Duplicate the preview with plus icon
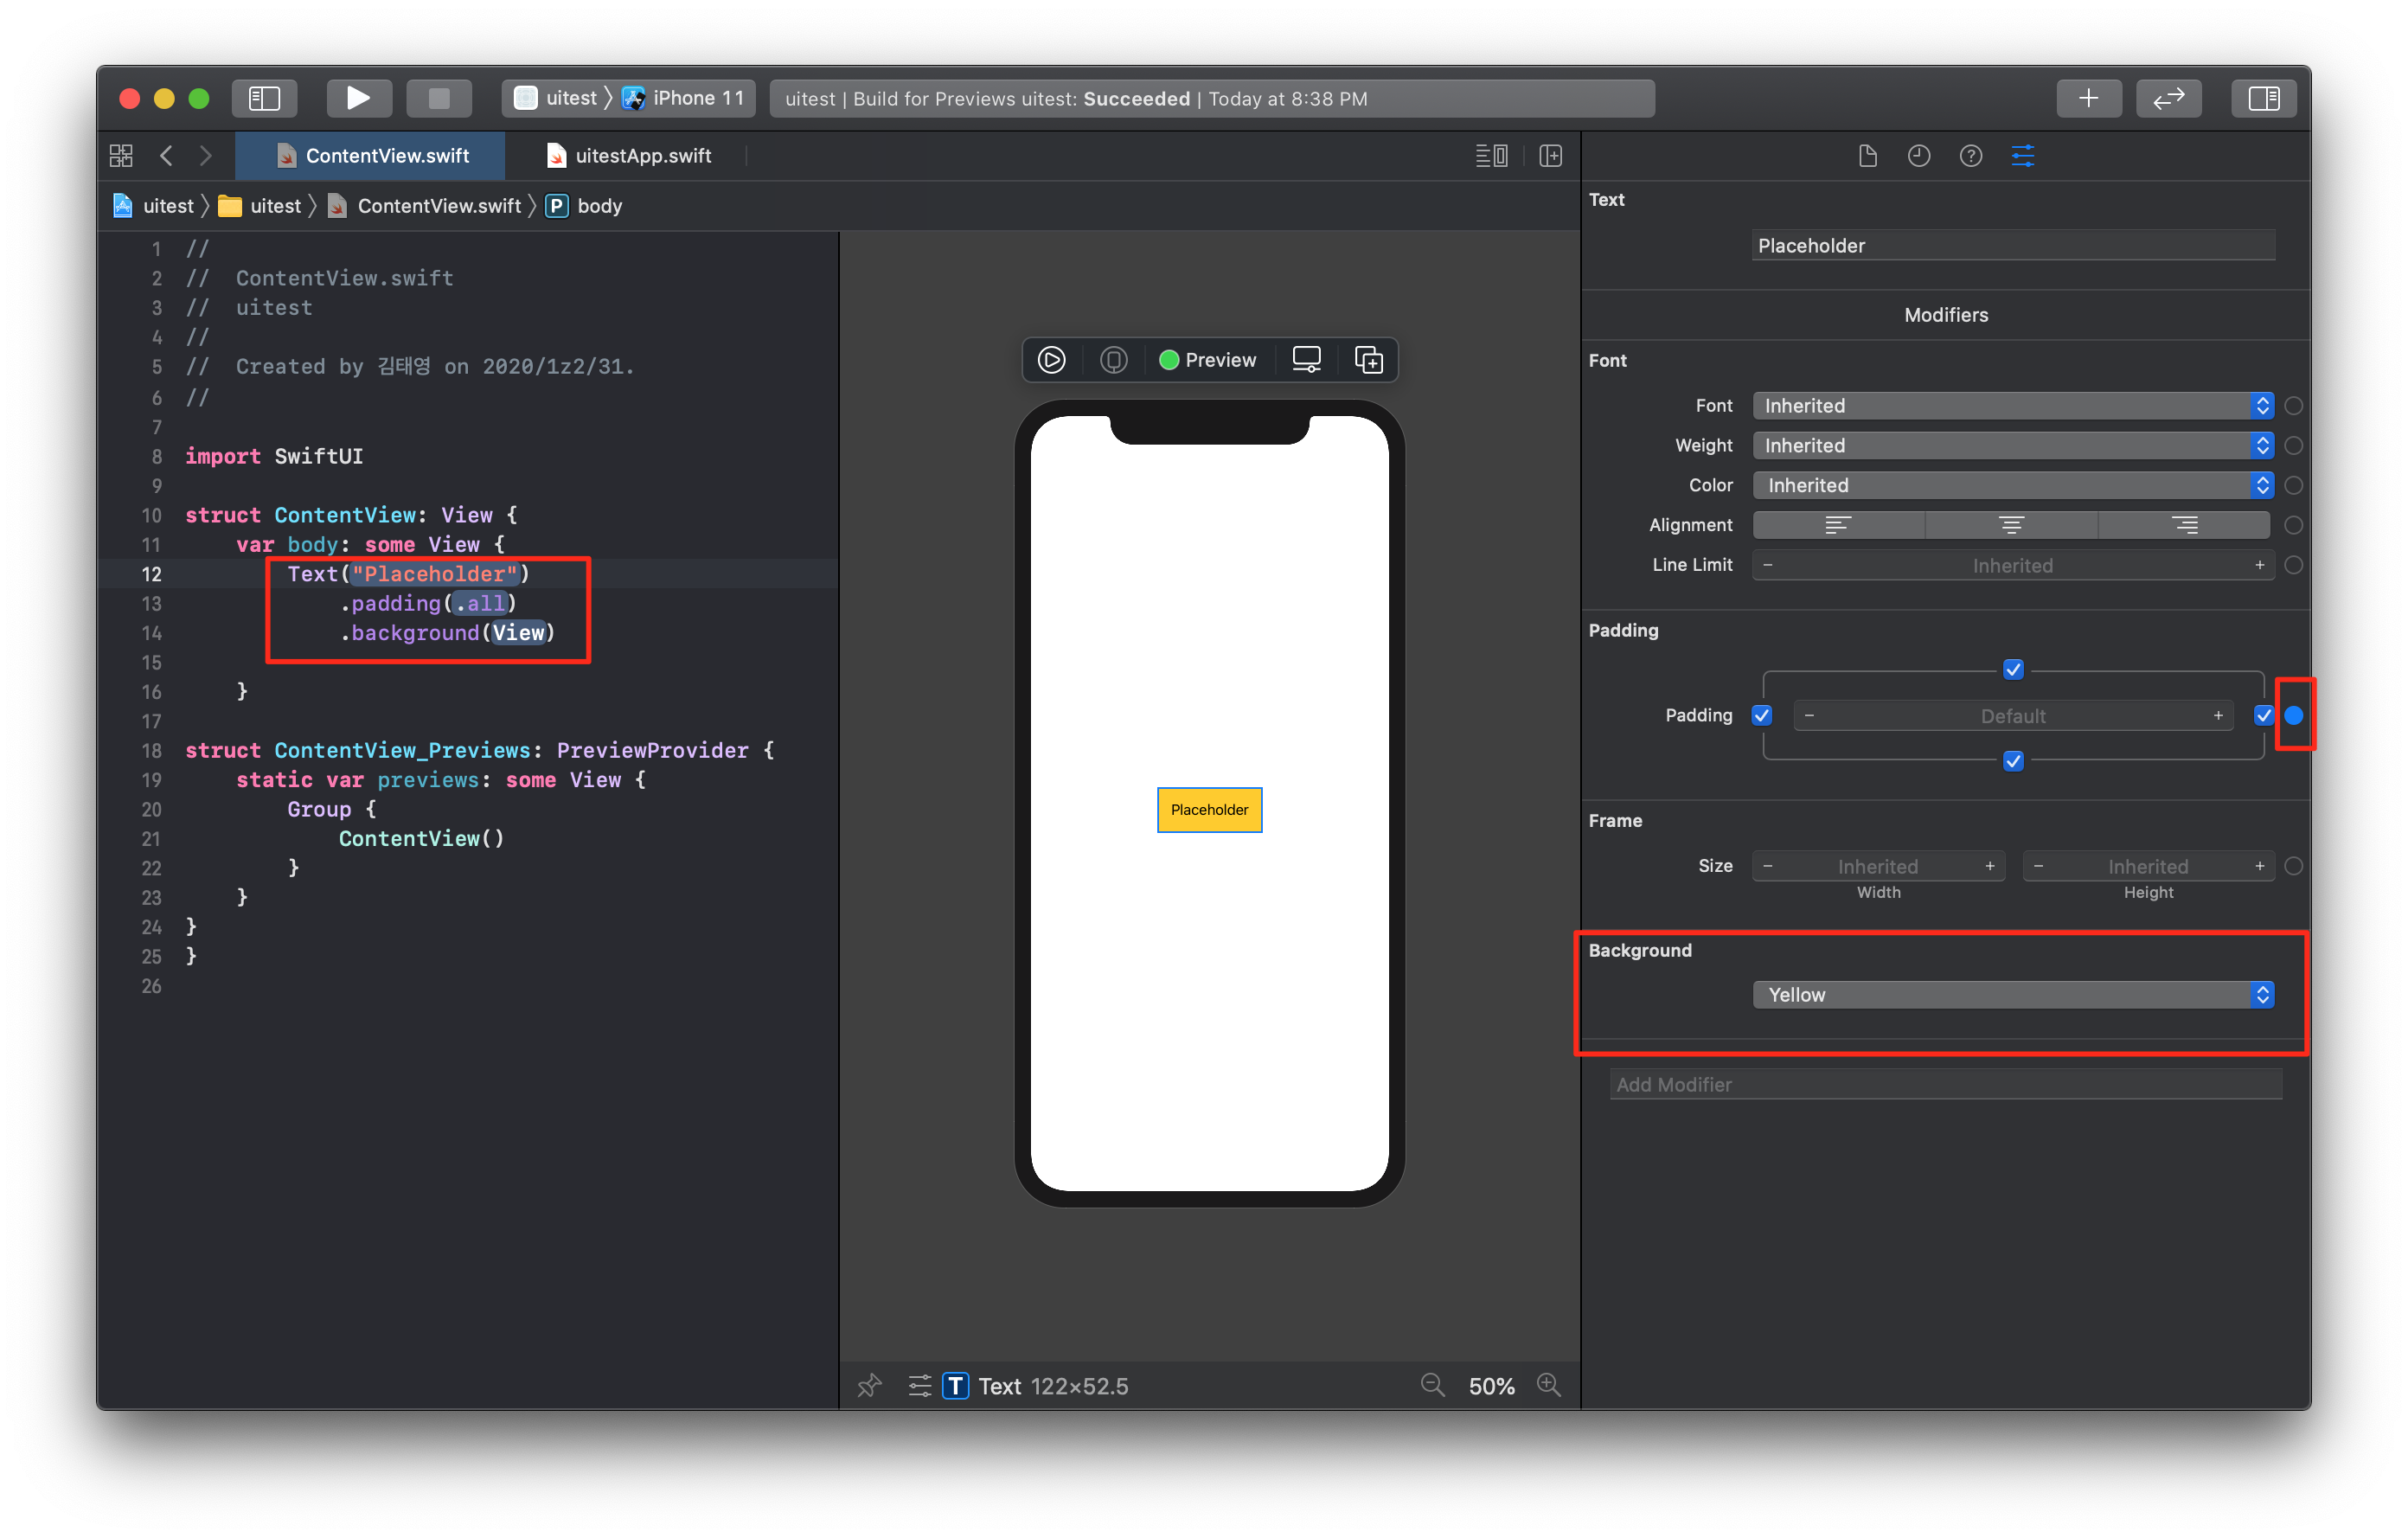The image size is (2408, 1538). 1368,360
